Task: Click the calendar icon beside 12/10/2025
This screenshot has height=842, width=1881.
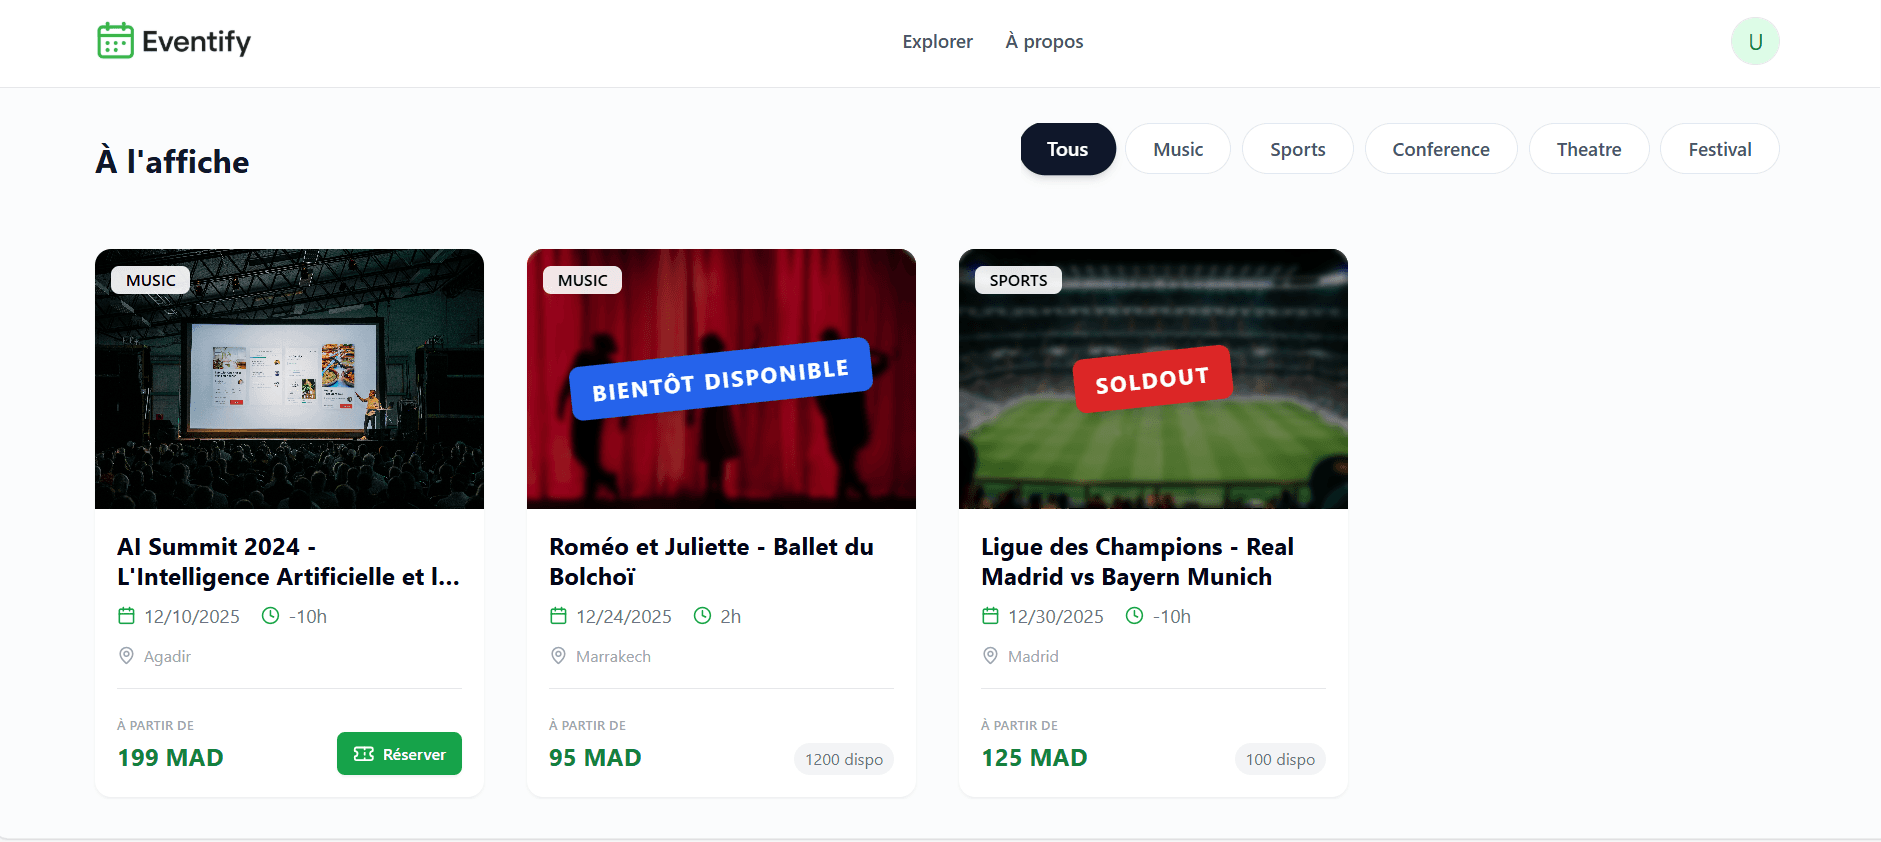Action: [127, 616]
